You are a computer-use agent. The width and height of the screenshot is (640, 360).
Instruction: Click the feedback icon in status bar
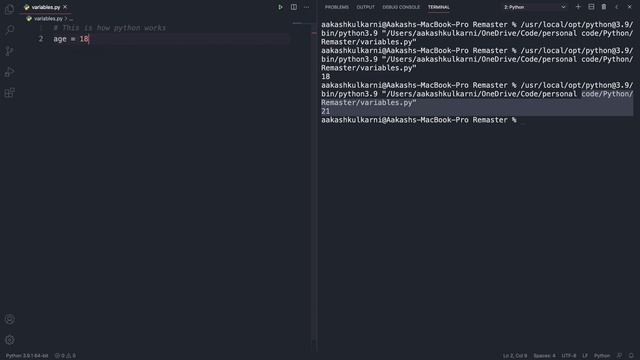[619, 356]
